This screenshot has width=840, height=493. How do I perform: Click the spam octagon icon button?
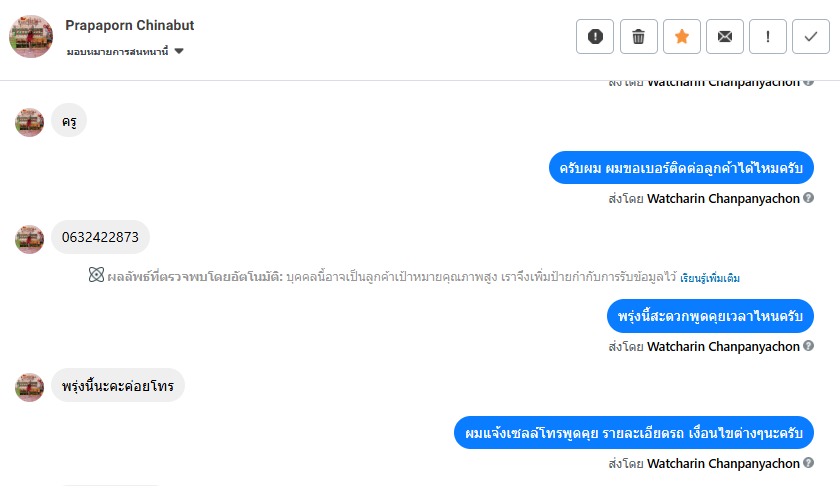(595, 37)
